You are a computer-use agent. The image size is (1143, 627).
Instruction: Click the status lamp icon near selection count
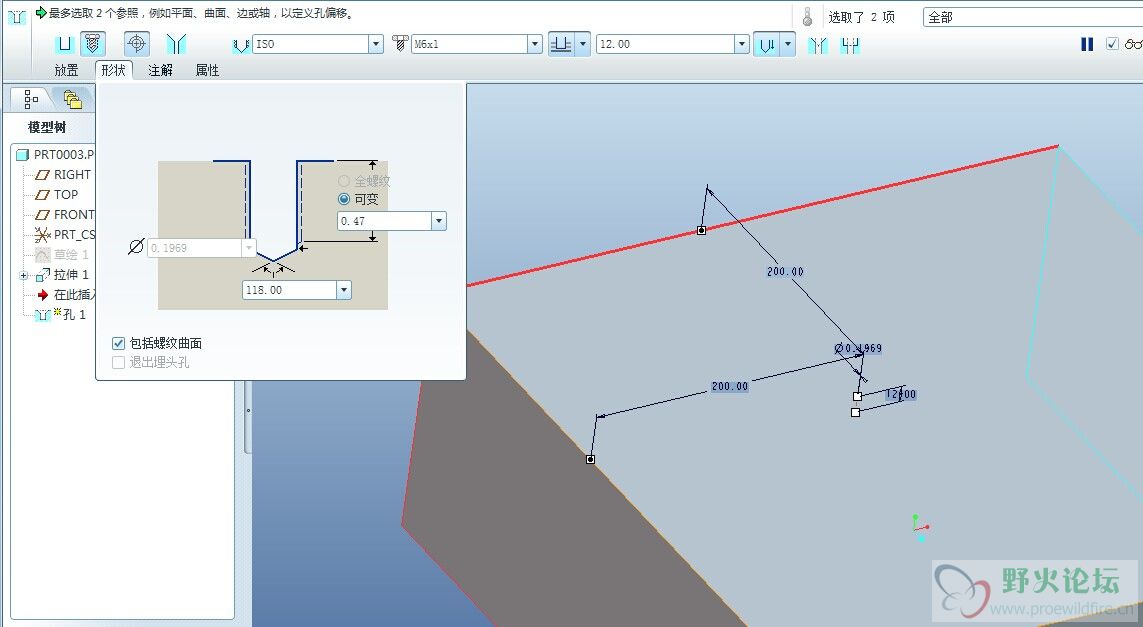[x=807, y=17]
